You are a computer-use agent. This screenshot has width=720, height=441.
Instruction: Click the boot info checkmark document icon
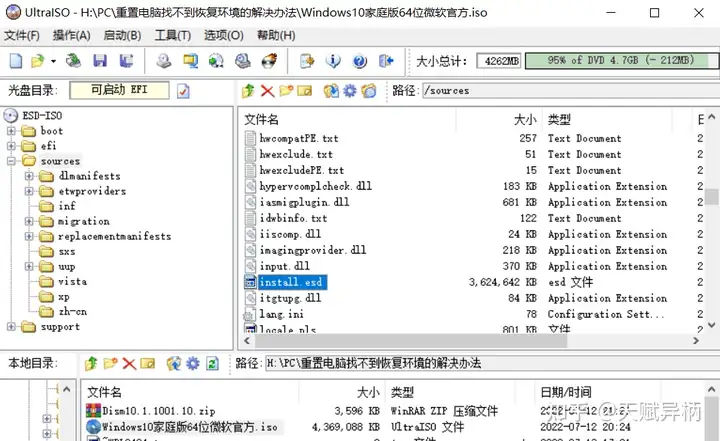[x=183, y=91]
